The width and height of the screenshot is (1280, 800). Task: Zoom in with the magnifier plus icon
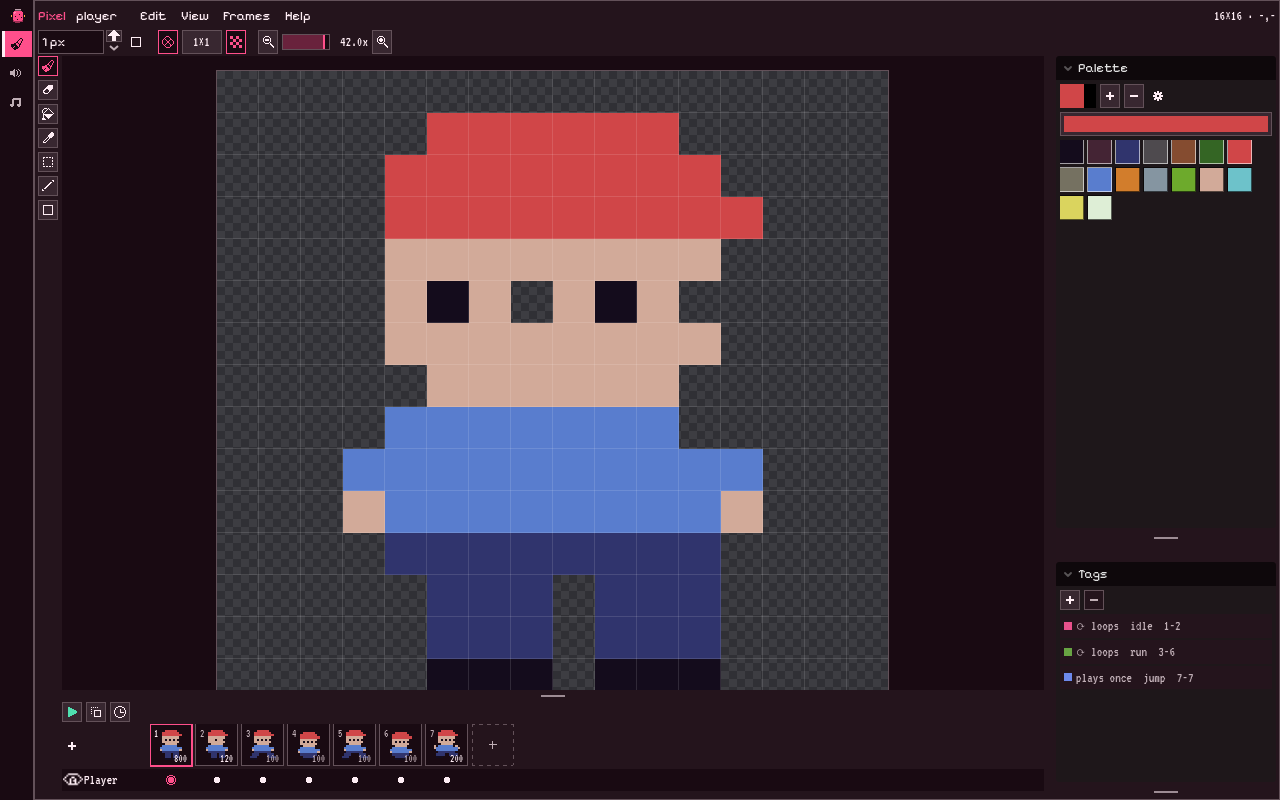[x=381, y=42]
